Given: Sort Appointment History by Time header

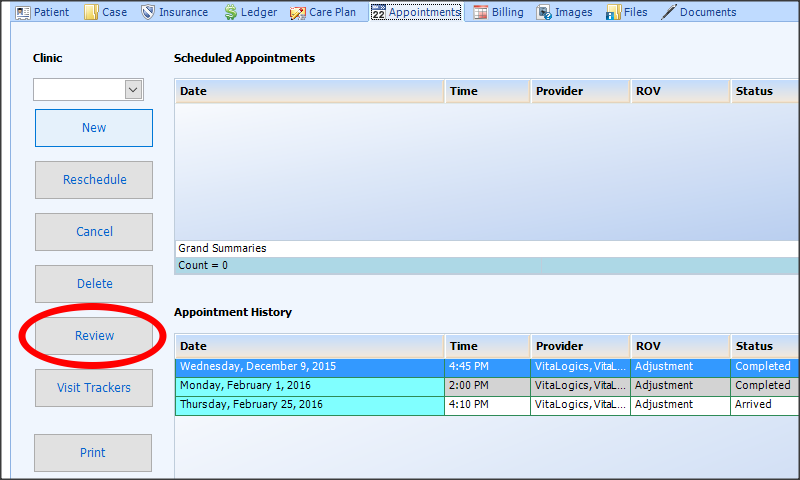Looking at the screenshot, I should coord(487,346).
